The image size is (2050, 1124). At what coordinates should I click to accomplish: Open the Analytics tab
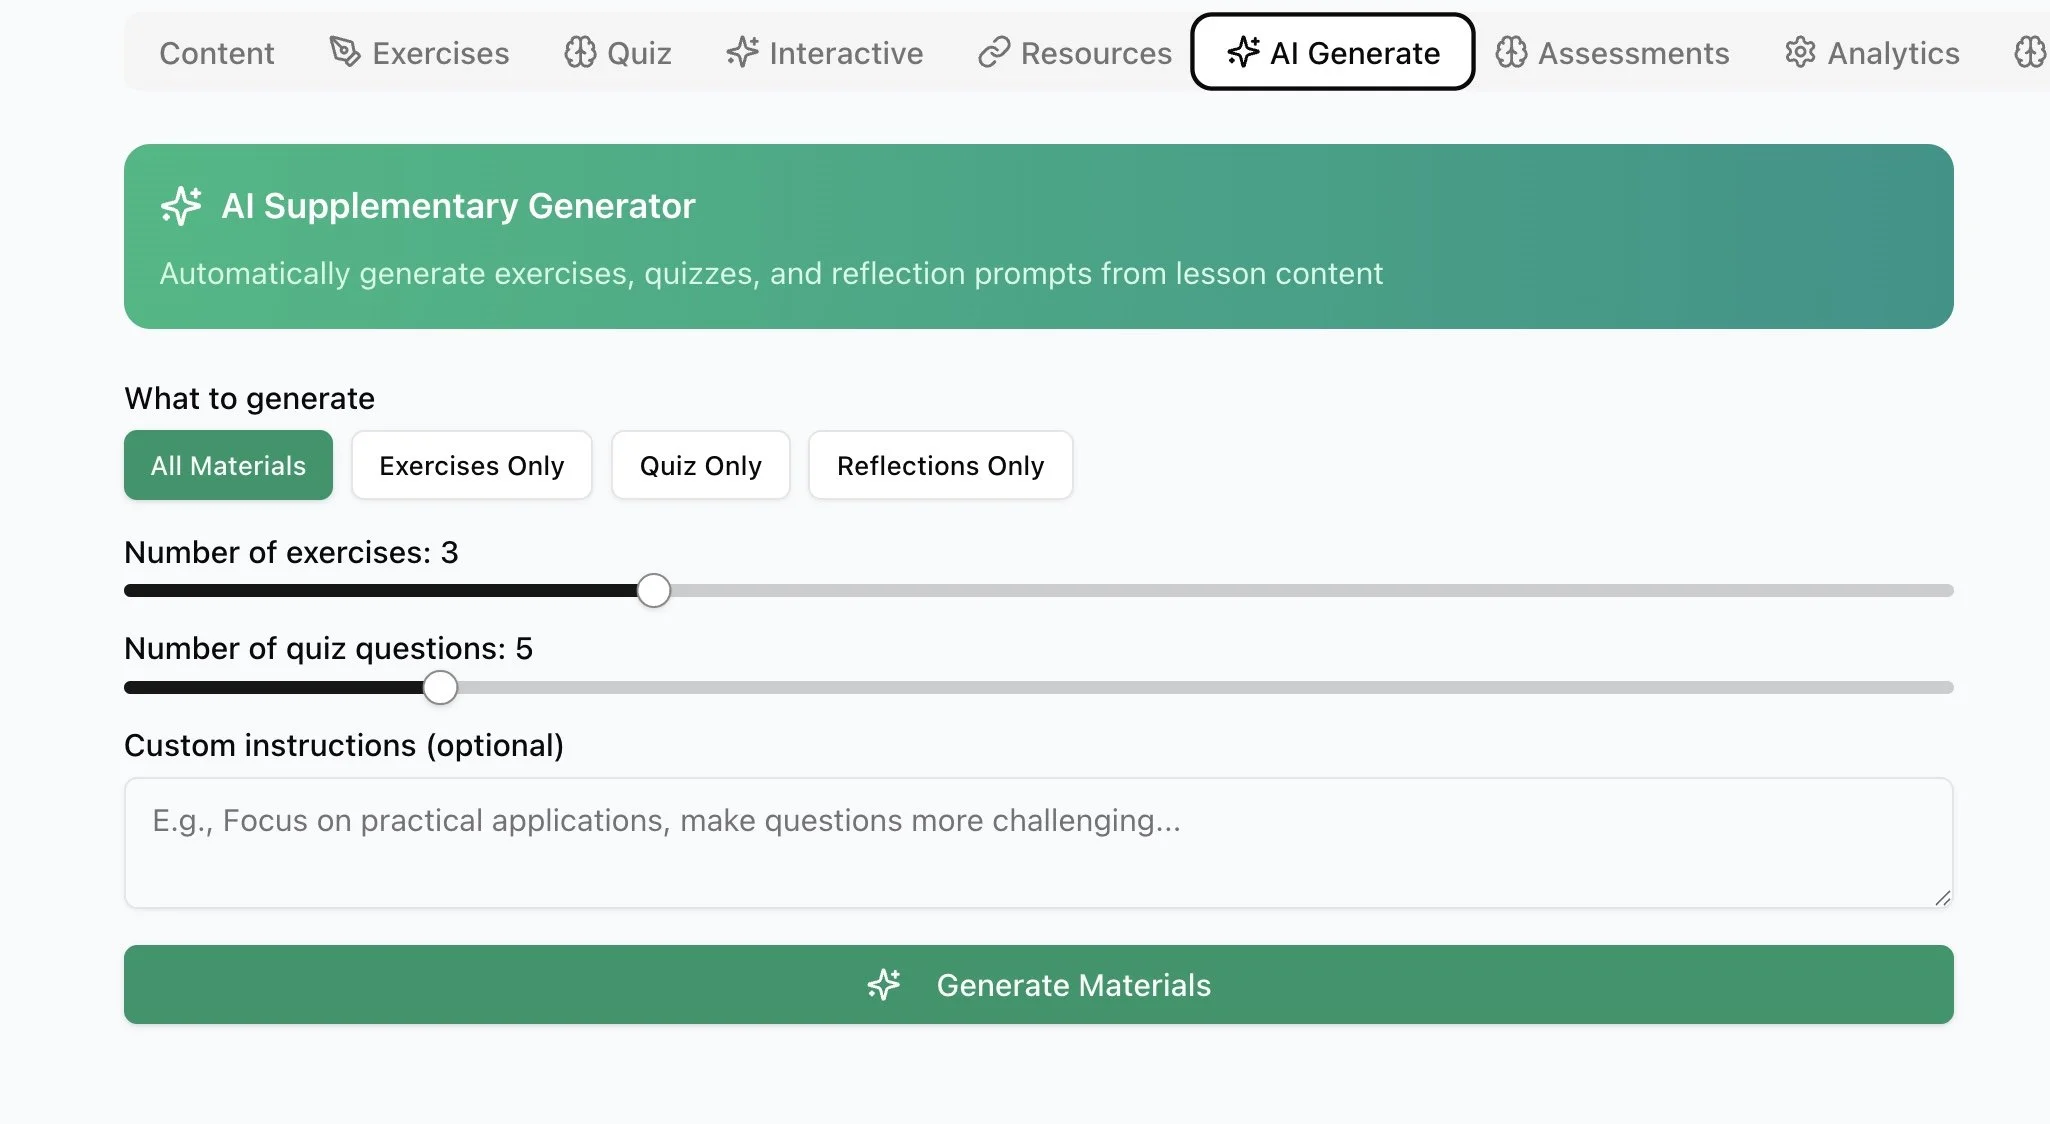click(1872, 52)
